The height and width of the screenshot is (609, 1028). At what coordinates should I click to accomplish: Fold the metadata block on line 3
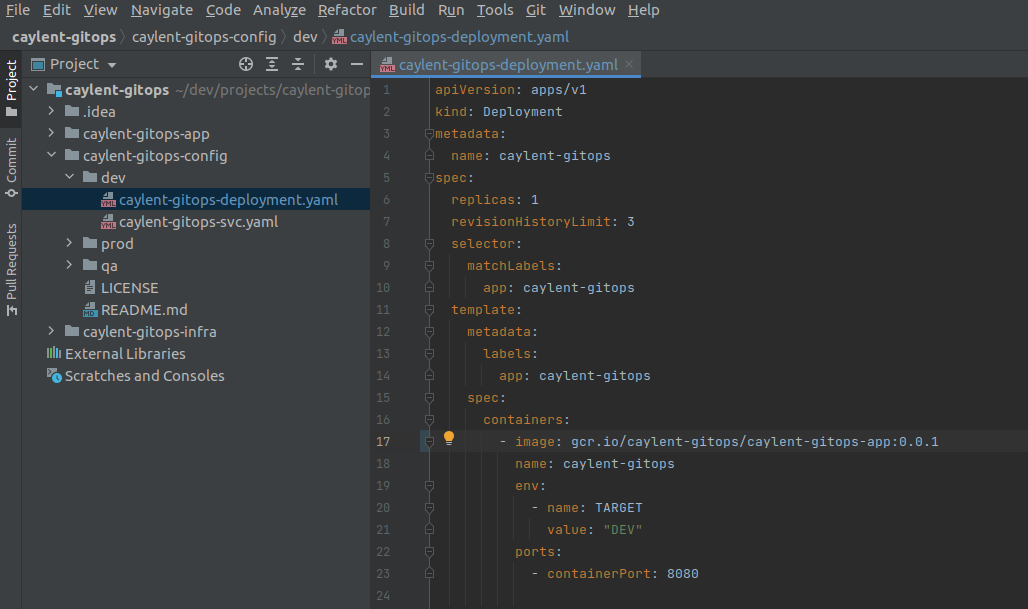pyautogui.click(x=429, y=134)
